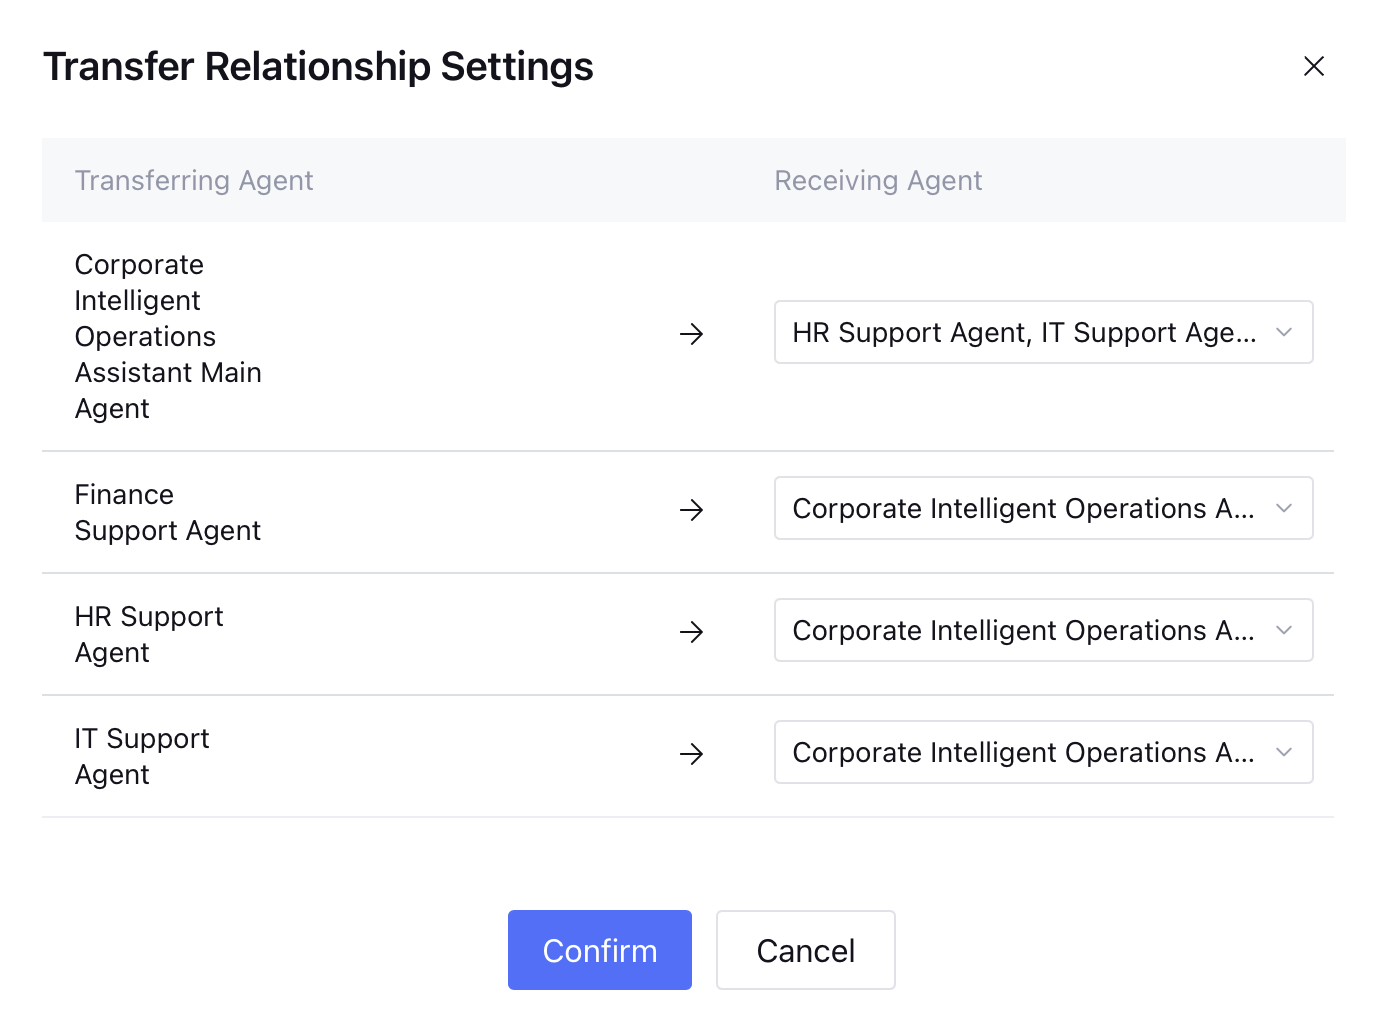Screen dimensions: 1388x1018
Task: Click the Confirm button
Action: click(x=599, y=950)
